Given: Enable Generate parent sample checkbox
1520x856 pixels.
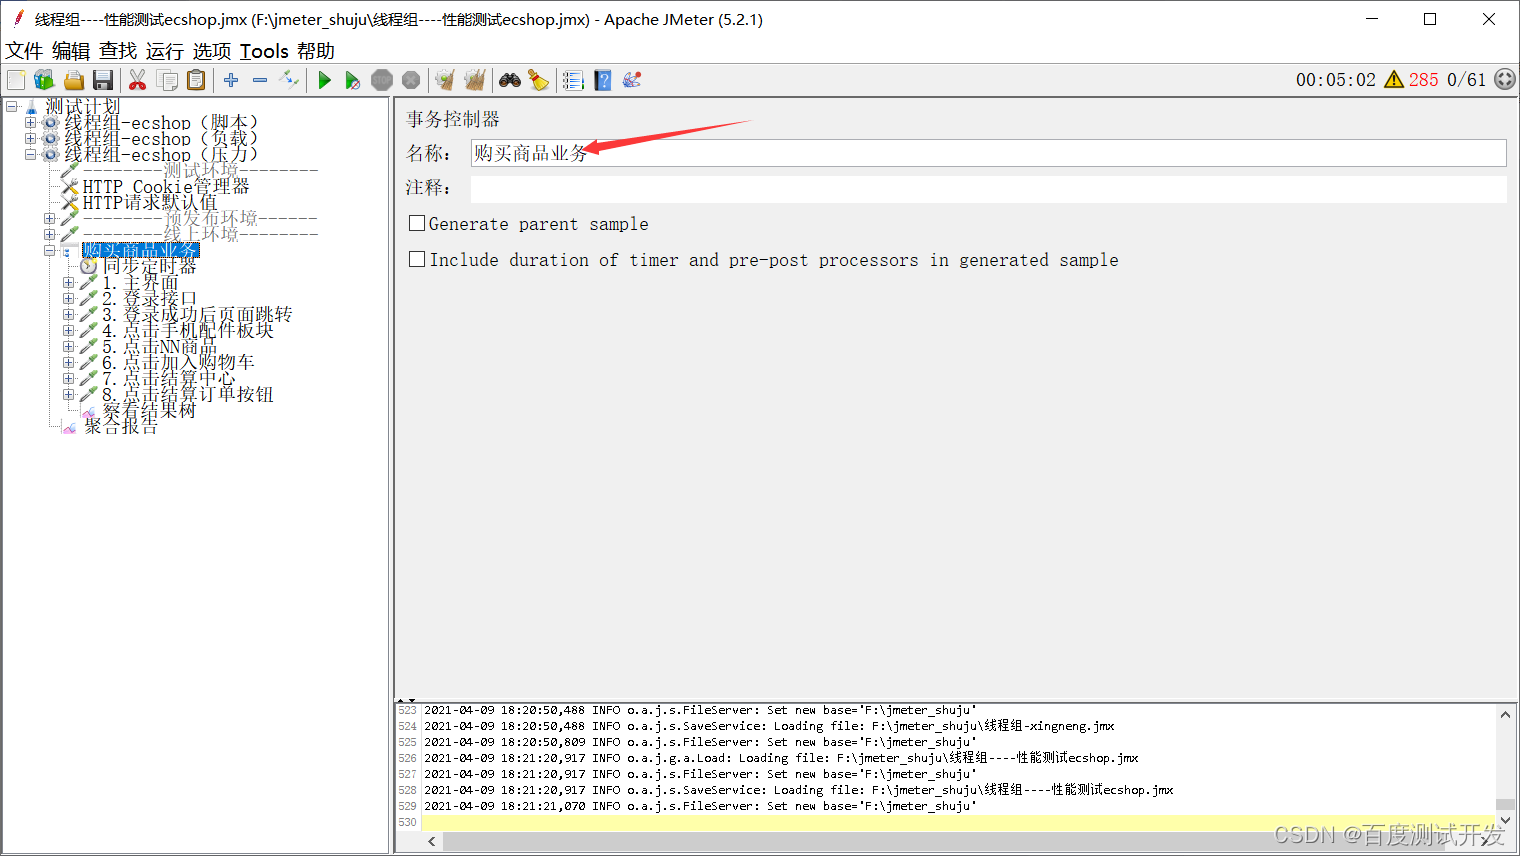Looking at the screenshot, I should coord(417,223).
